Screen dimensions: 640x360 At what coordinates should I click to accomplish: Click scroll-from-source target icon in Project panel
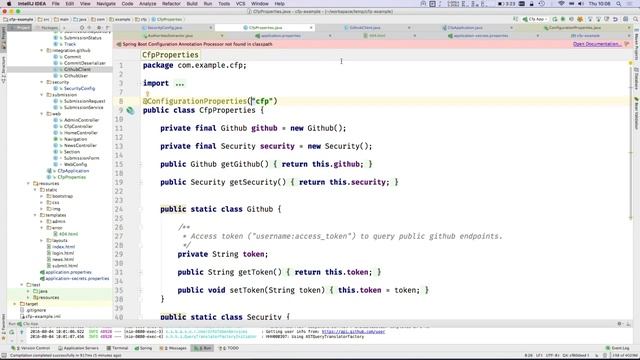pyautogui.click(x=82, y=27)
